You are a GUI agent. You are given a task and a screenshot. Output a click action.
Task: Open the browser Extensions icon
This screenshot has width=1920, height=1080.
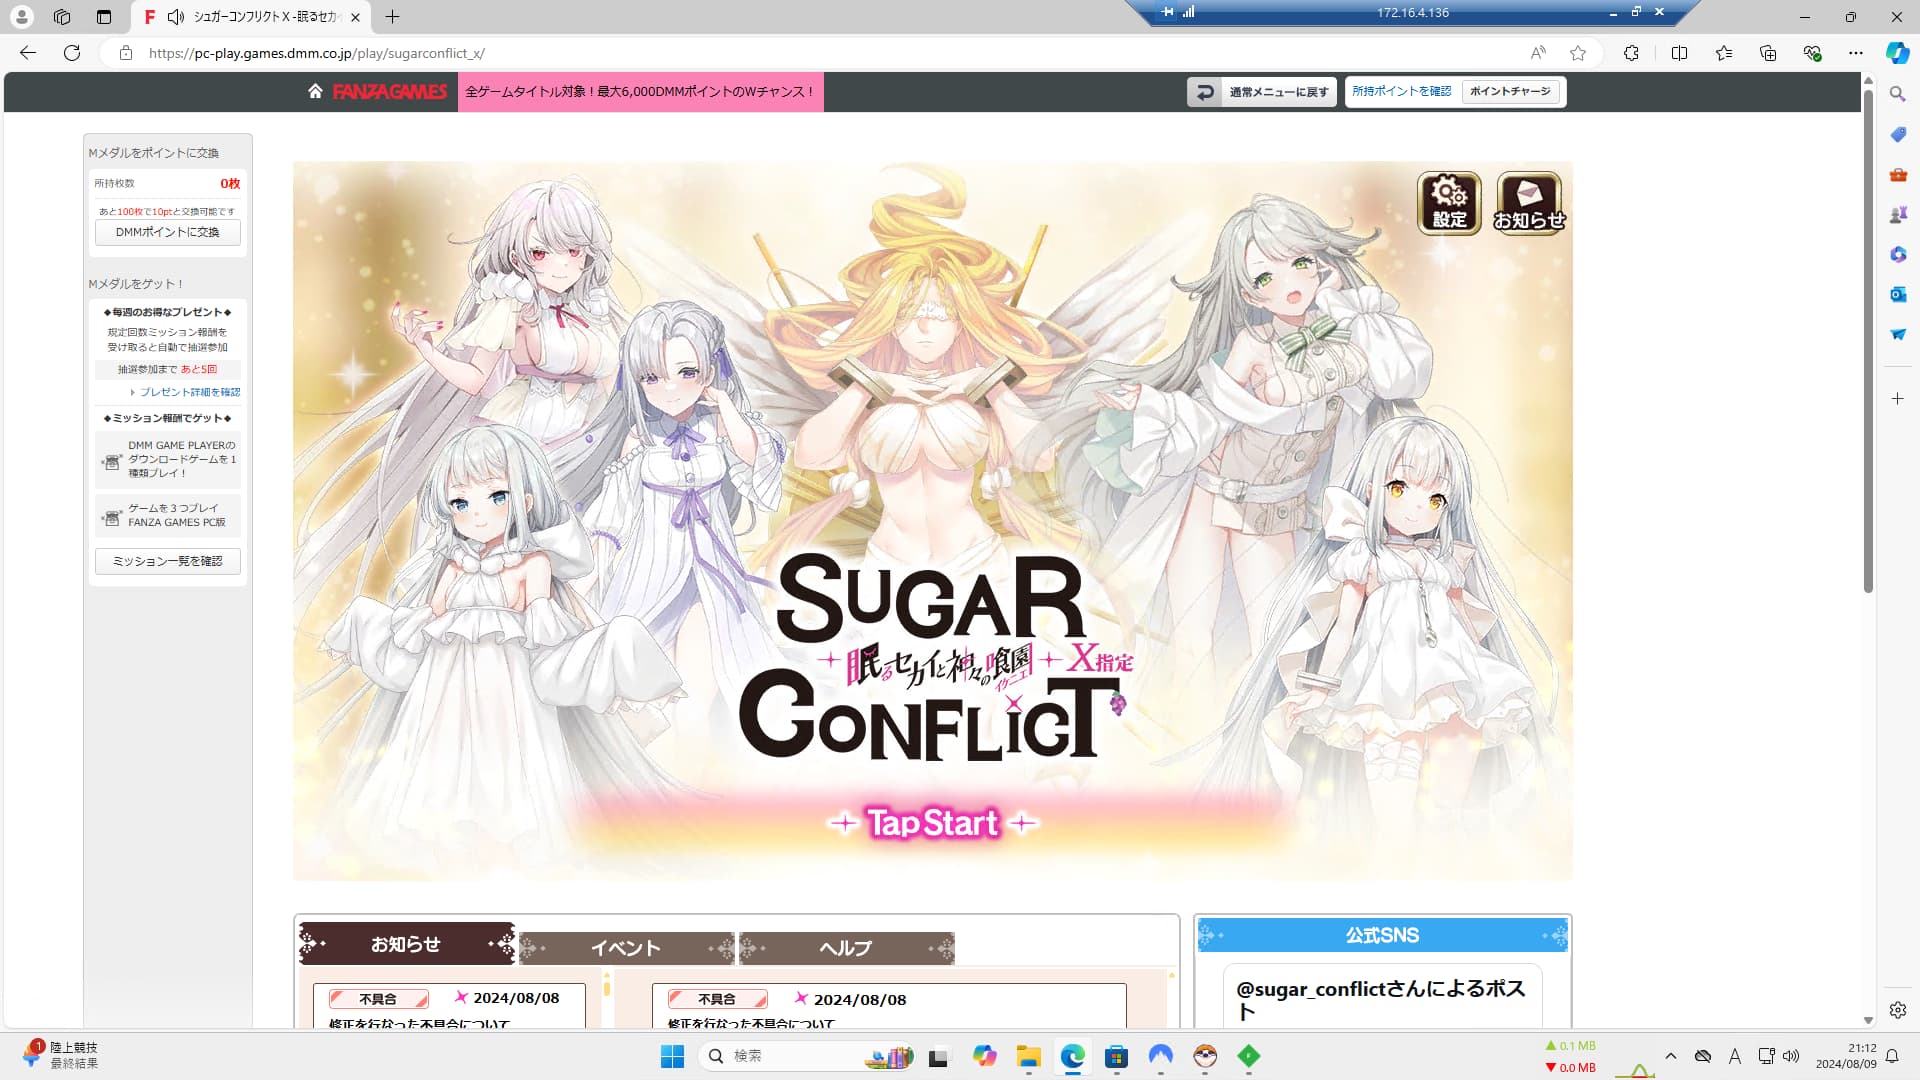(x=1631, y=53)
